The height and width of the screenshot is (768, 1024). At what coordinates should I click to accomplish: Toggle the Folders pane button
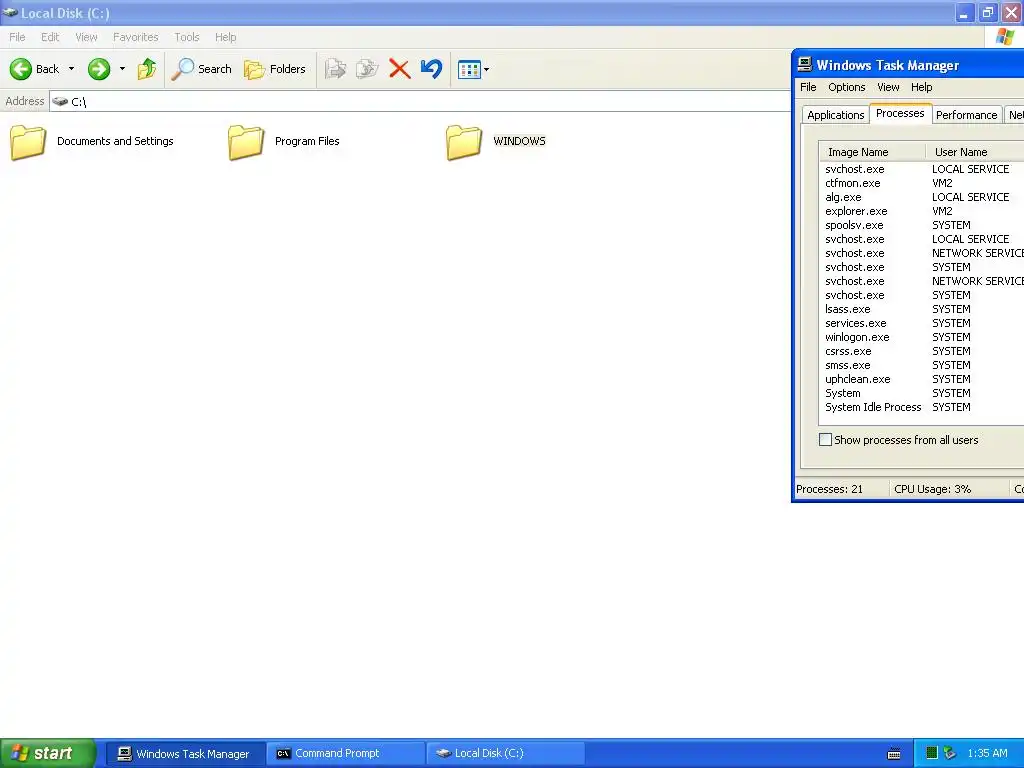coord(275,69)
